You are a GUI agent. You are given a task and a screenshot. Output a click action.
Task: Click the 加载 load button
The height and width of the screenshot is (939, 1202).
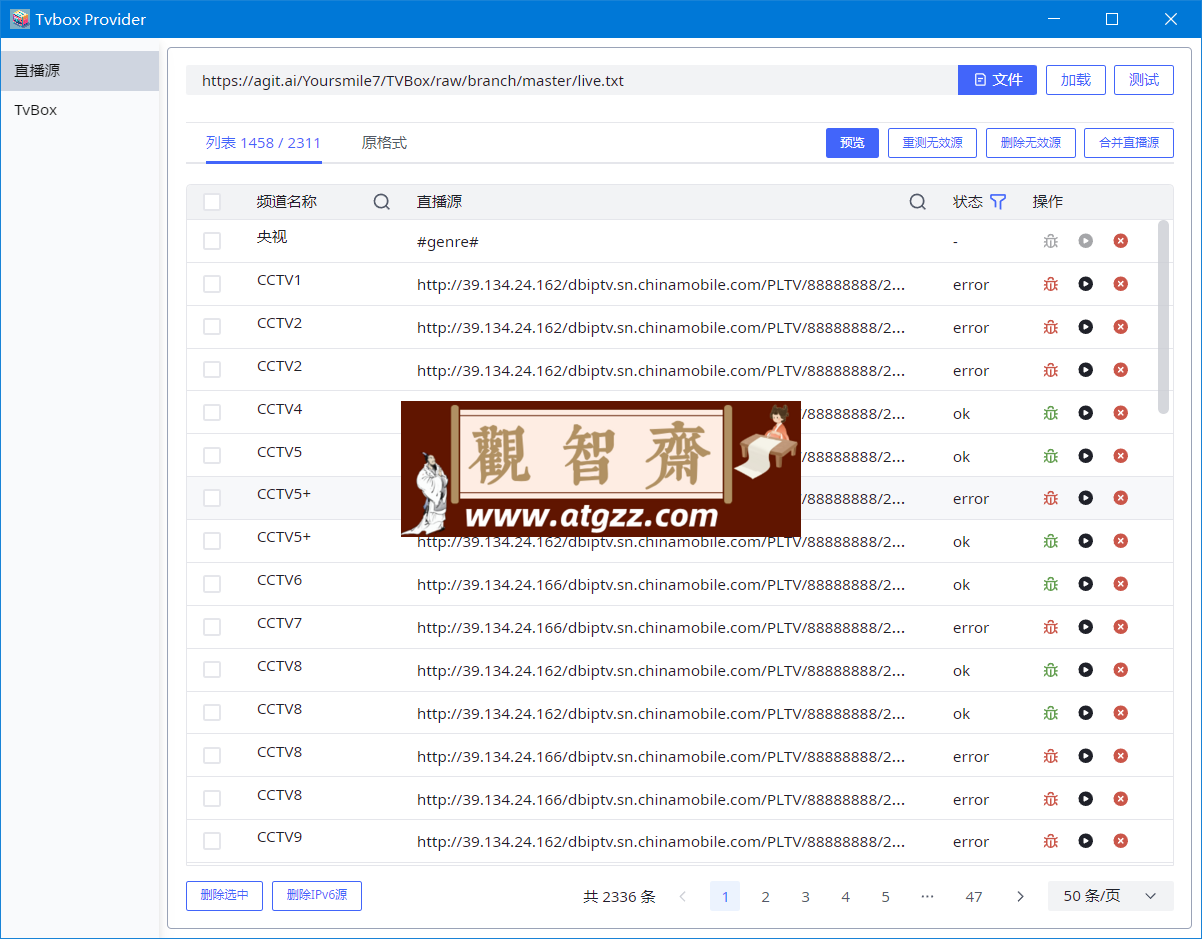click(x=1076, y=80)
